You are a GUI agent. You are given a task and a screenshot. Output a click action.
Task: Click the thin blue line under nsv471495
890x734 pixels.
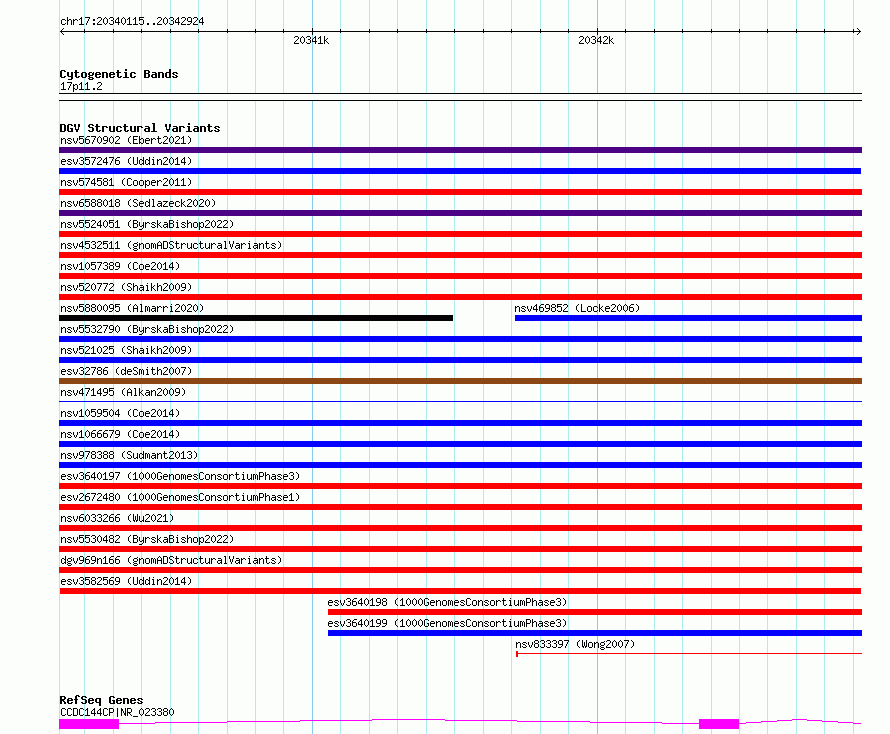[460, 402]
